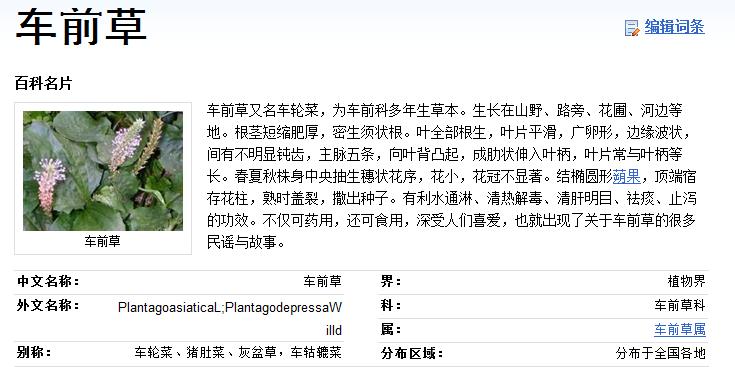This screenshot has height=367, width=735.
Task: Click the 车前草 value beside 中文名称
Action: click(x=323, y=282)
